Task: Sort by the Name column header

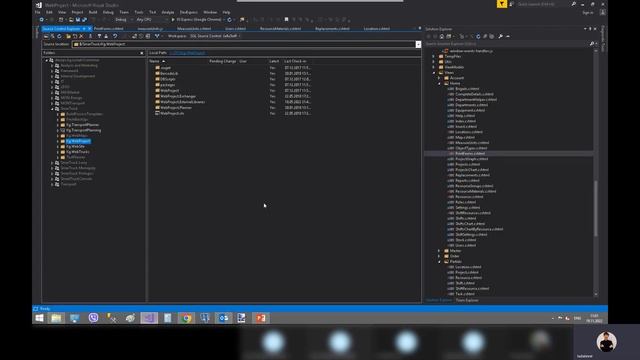Action: (154, 61)
